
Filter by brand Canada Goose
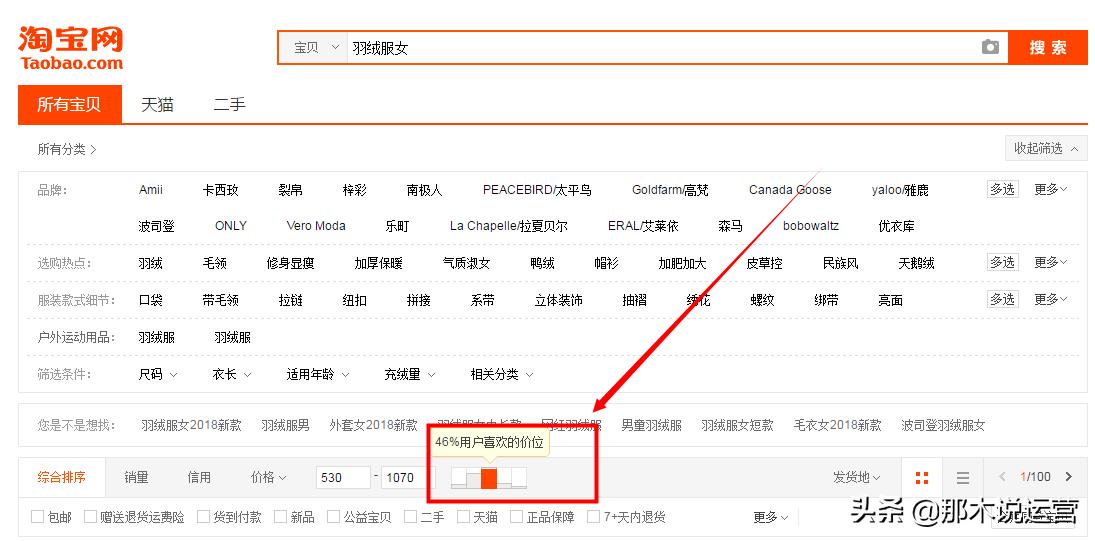pyautogui.click(x=790, y=190)
